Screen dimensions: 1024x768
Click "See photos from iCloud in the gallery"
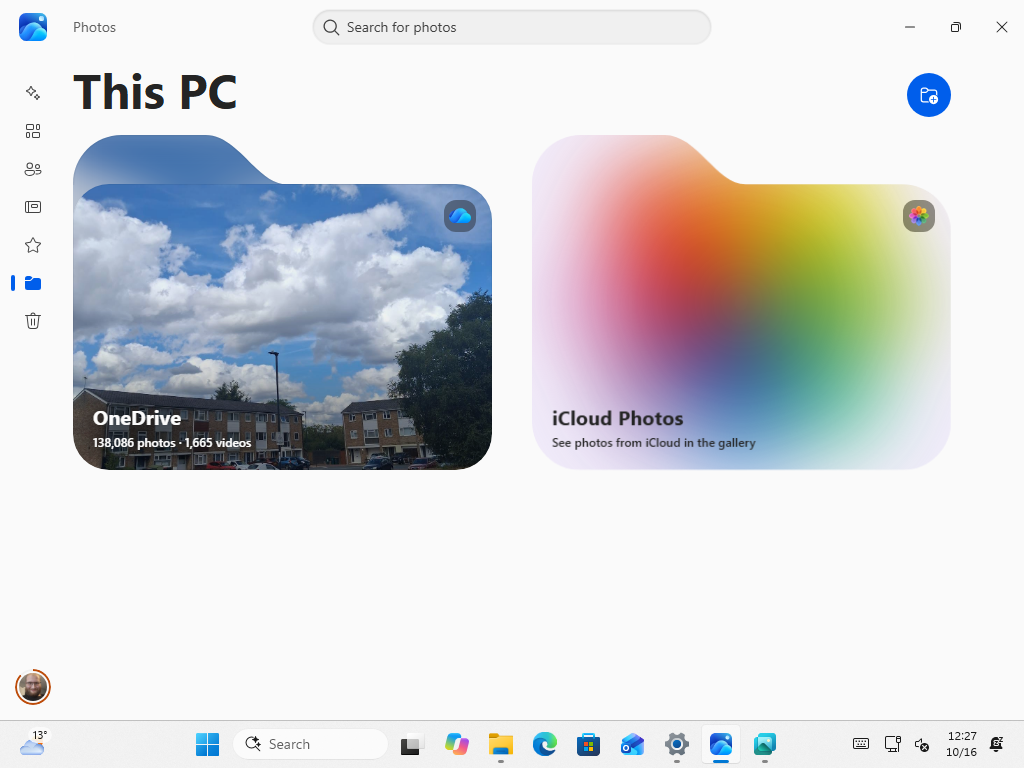[x=654, y=443]
